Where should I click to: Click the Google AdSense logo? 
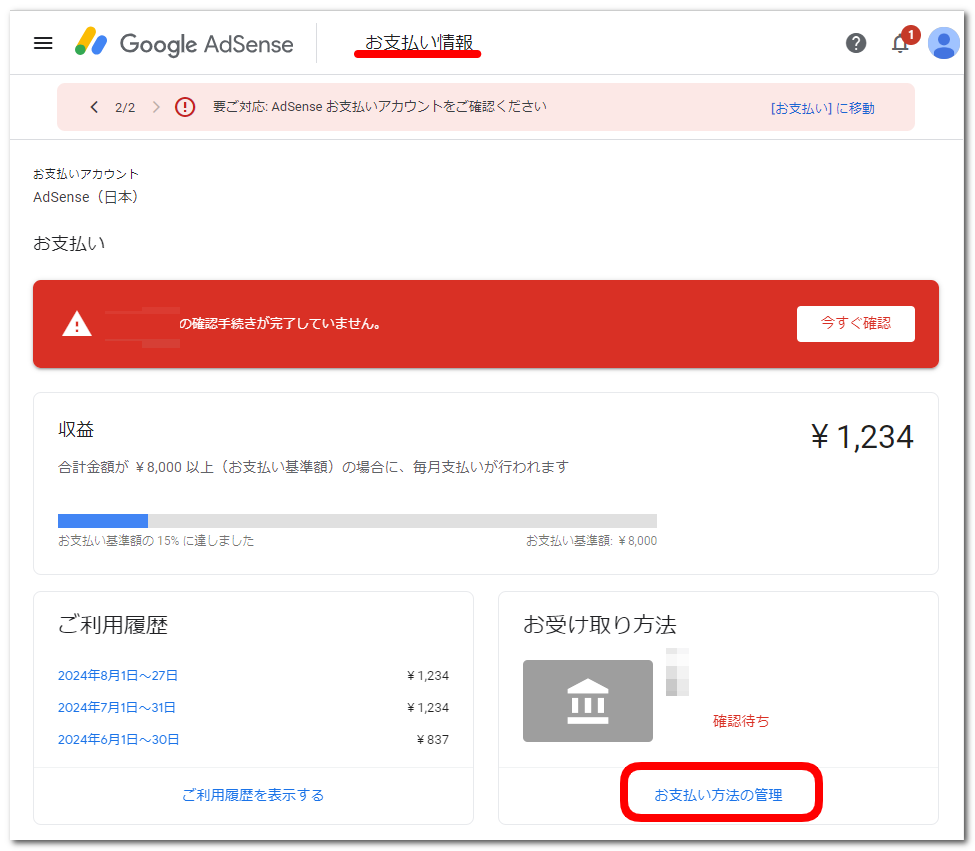pyautogui.click(x=184, y=43)
